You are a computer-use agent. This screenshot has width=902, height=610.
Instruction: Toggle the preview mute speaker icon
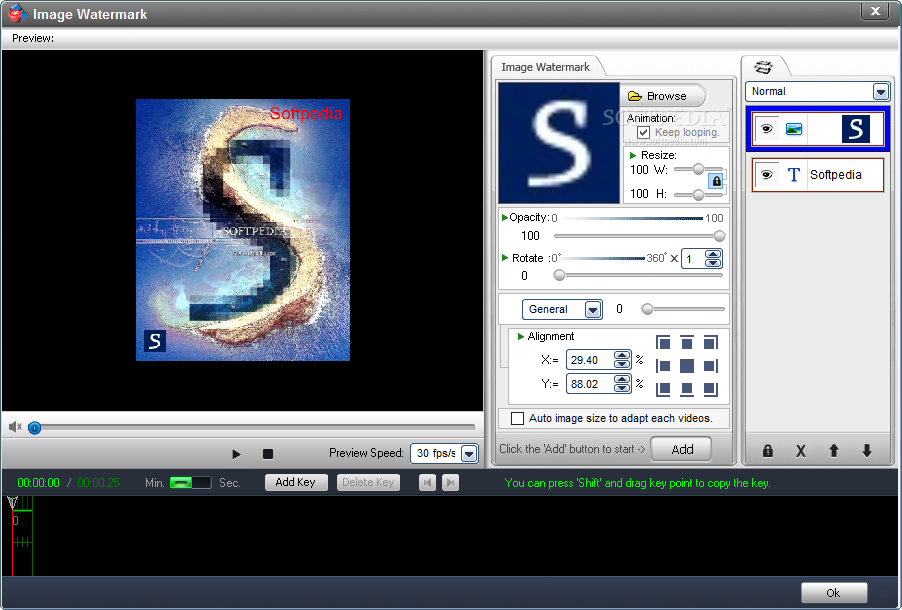15,426
